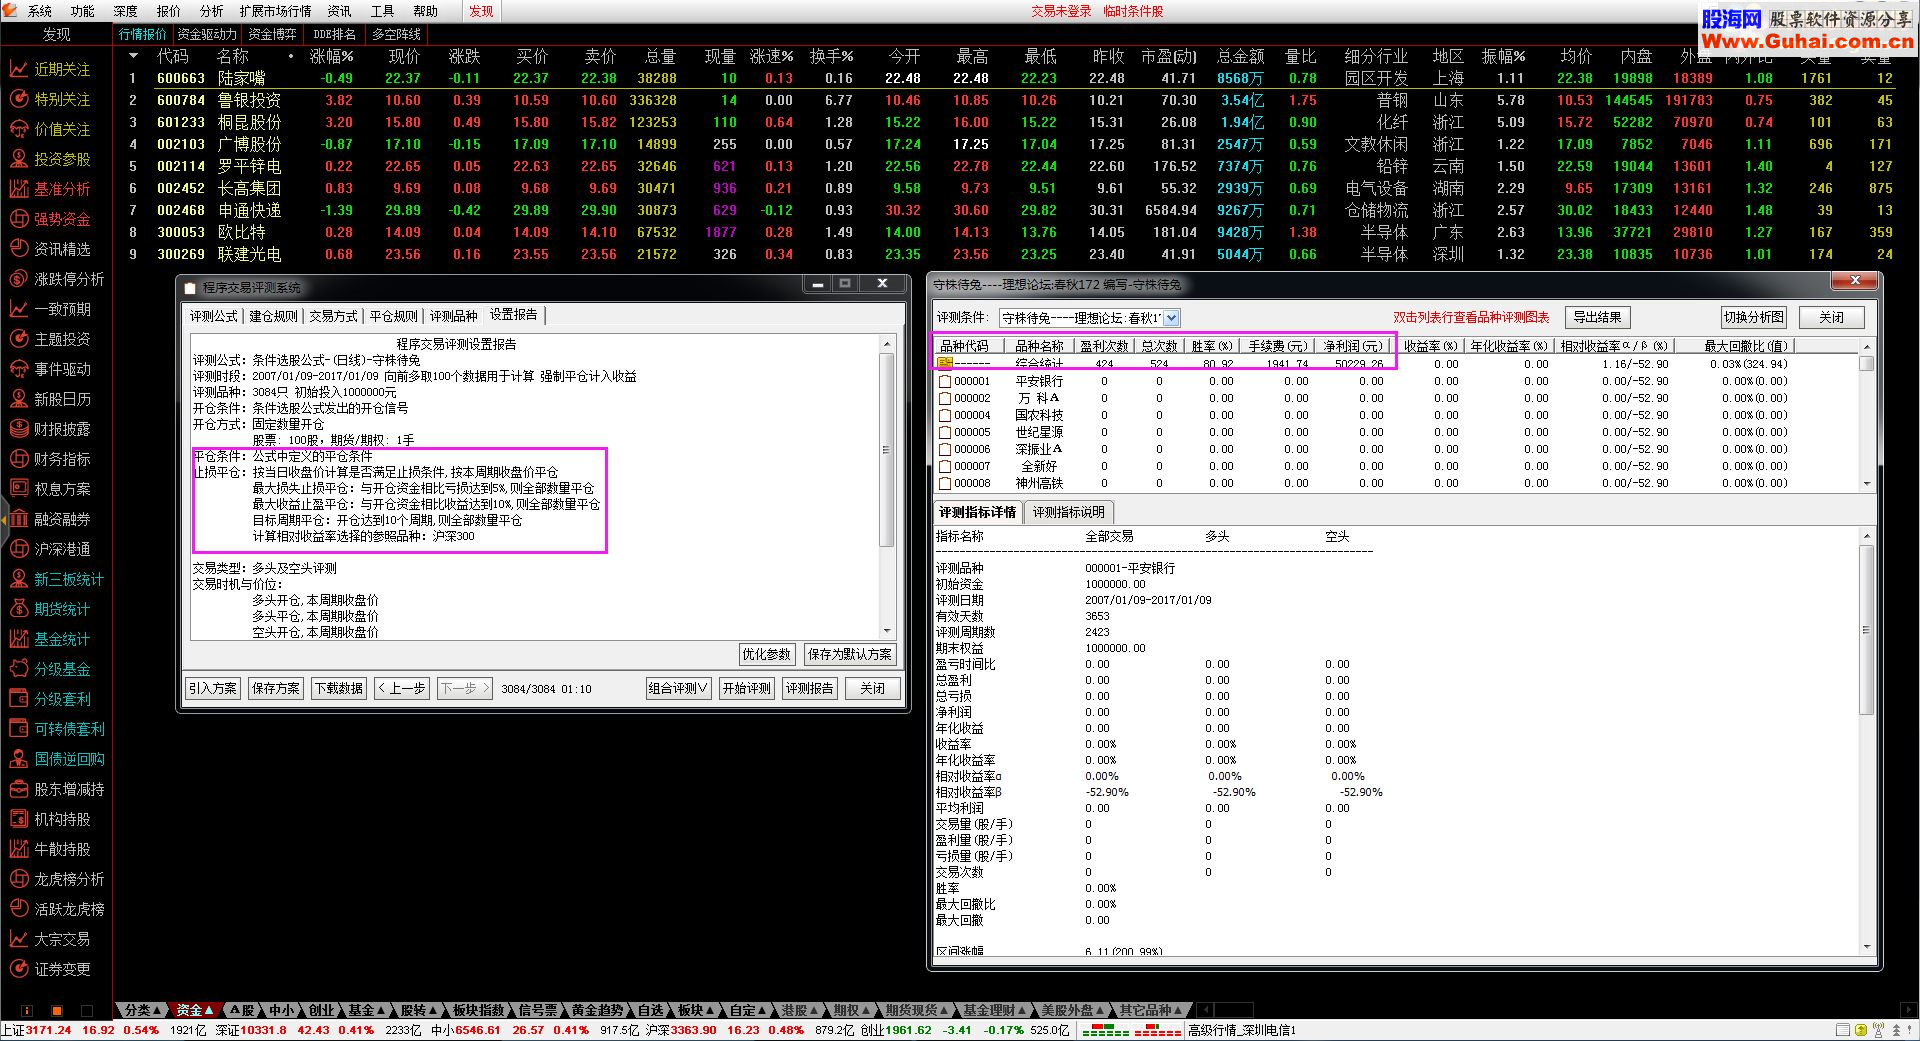Click the indicator details scrollbar
The height and width of the screenshot is (1041, 1920).
pos(1866,740)
